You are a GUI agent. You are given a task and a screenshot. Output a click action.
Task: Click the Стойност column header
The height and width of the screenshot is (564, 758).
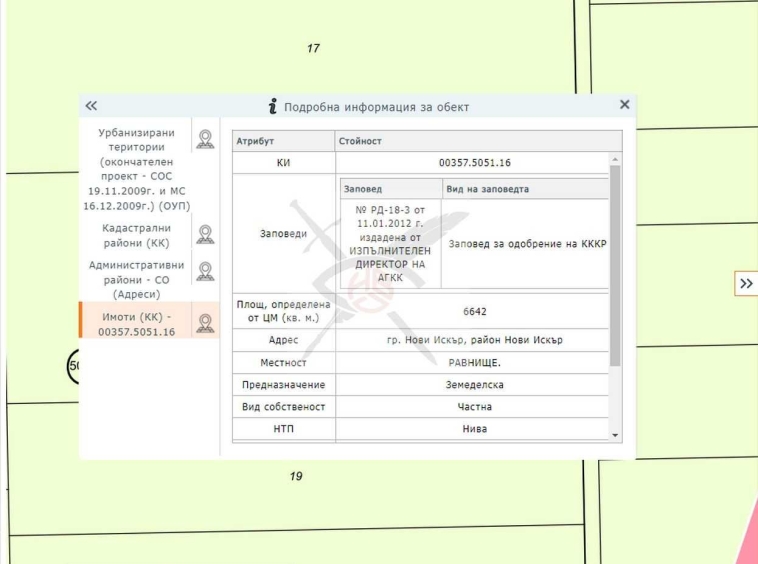tap(360, 142)
